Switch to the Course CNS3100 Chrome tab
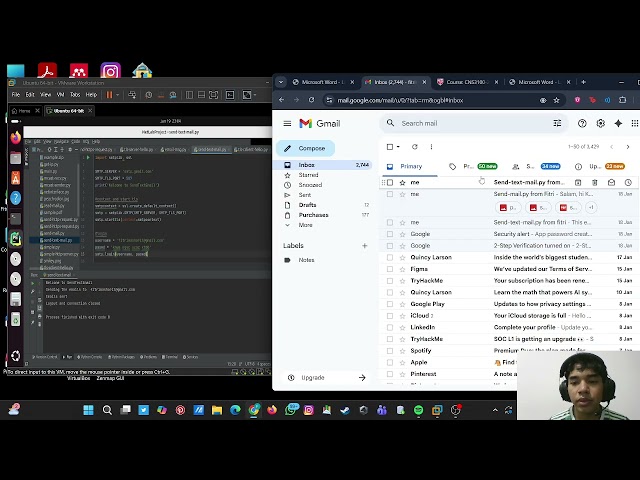 [x=467, y=82]
